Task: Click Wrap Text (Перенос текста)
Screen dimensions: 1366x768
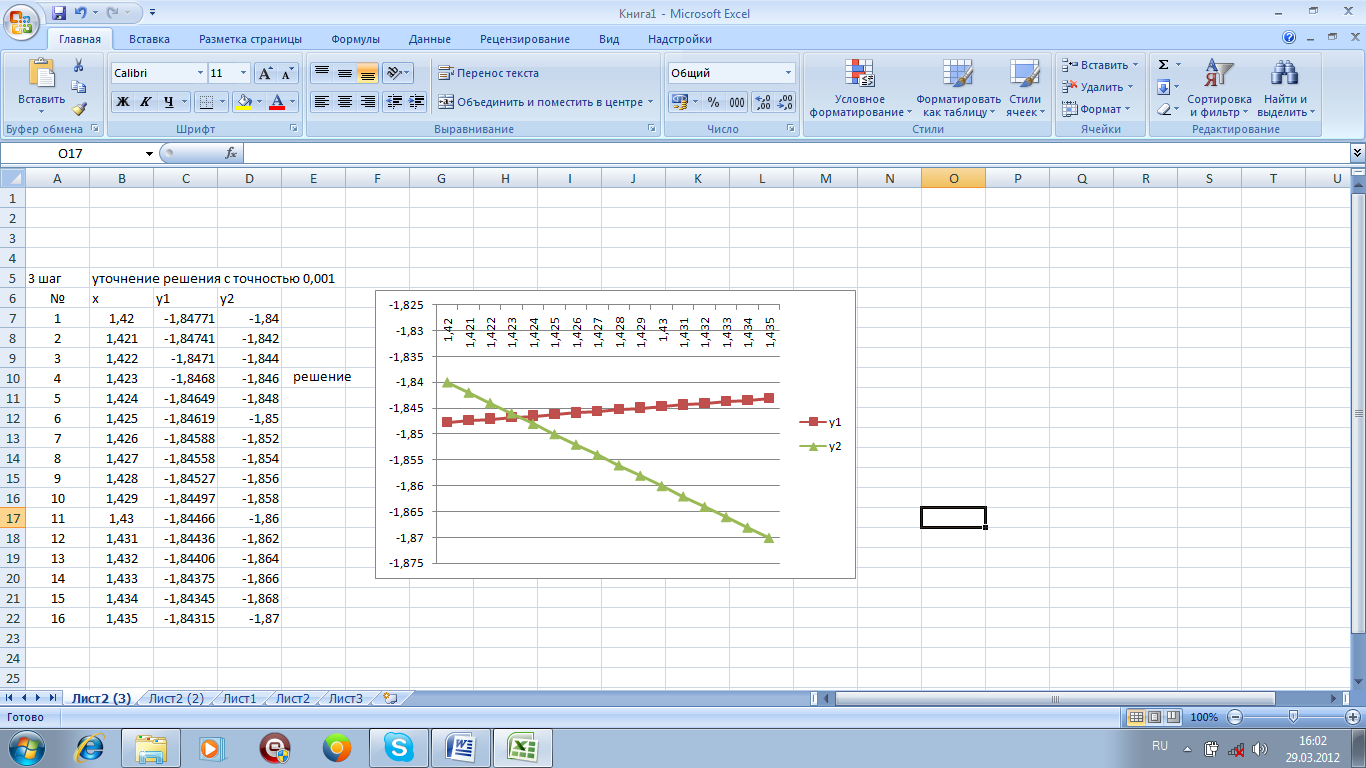Action: tap(488, 73)
